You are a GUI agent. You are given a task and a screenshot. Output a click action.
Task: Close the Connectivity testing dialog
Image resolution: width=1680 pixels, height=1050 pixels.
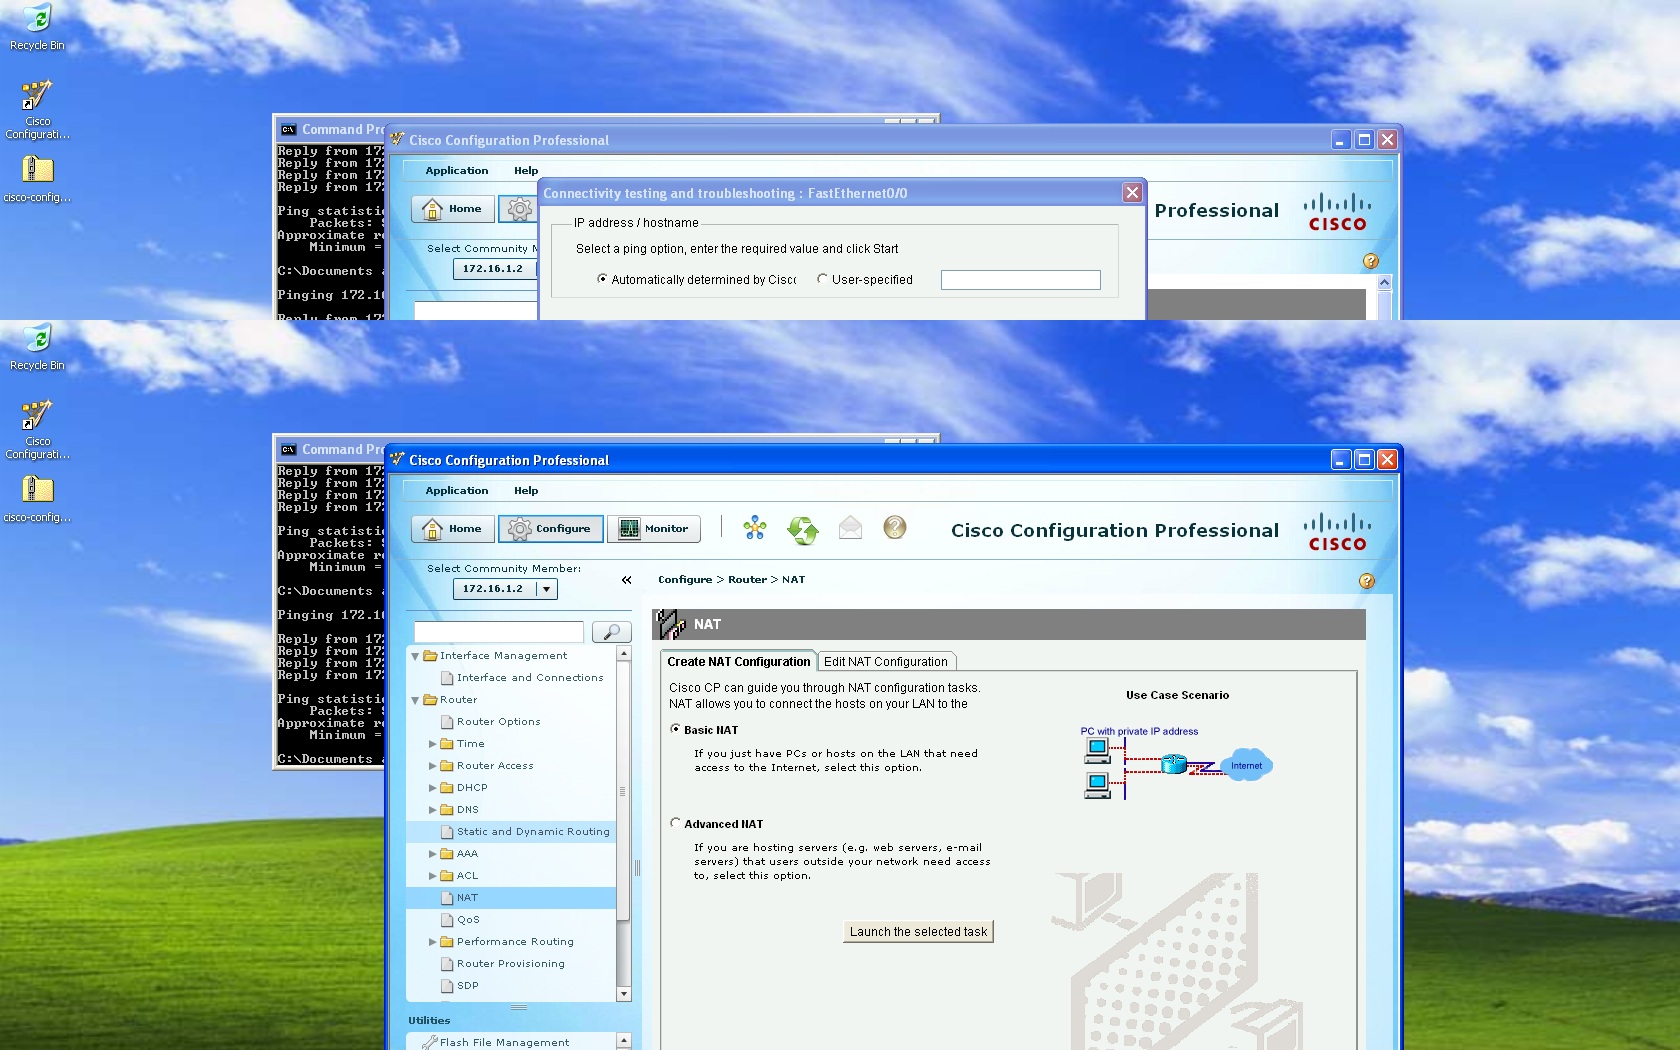click(1131, 193)
